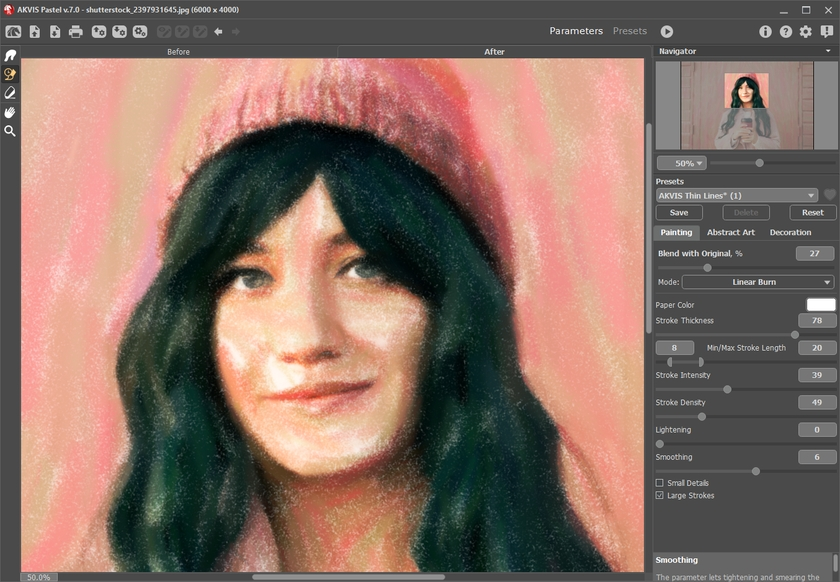Click the Reset button
The height and width of the screenshot is (582, 840).
[x=812, y=213]
